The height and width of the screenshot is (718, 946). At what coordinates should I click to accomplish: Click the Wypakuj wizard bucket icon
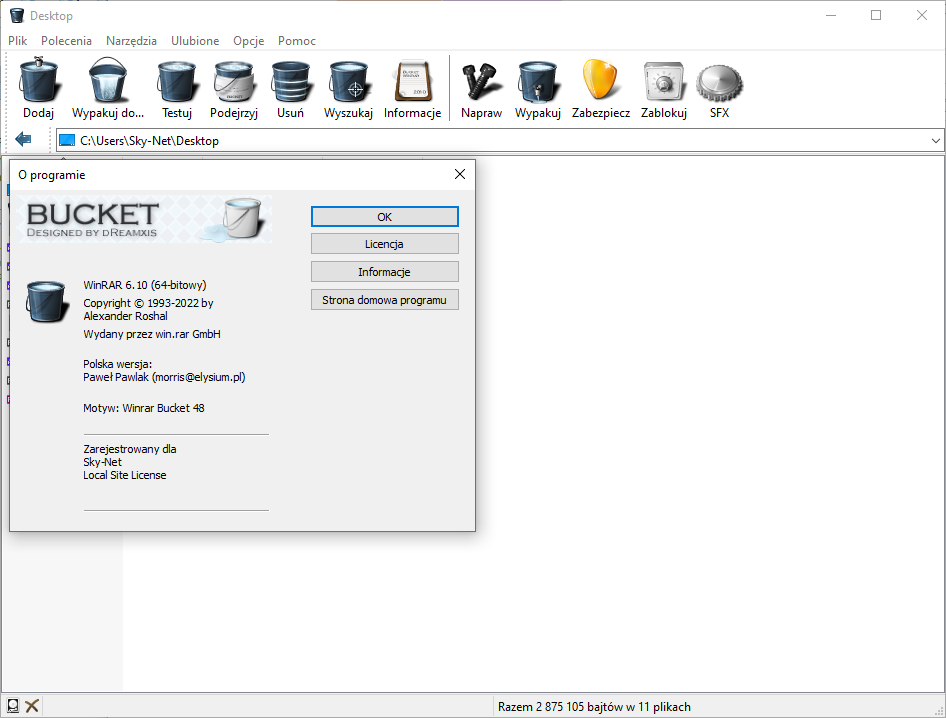[x=538, y=81]
